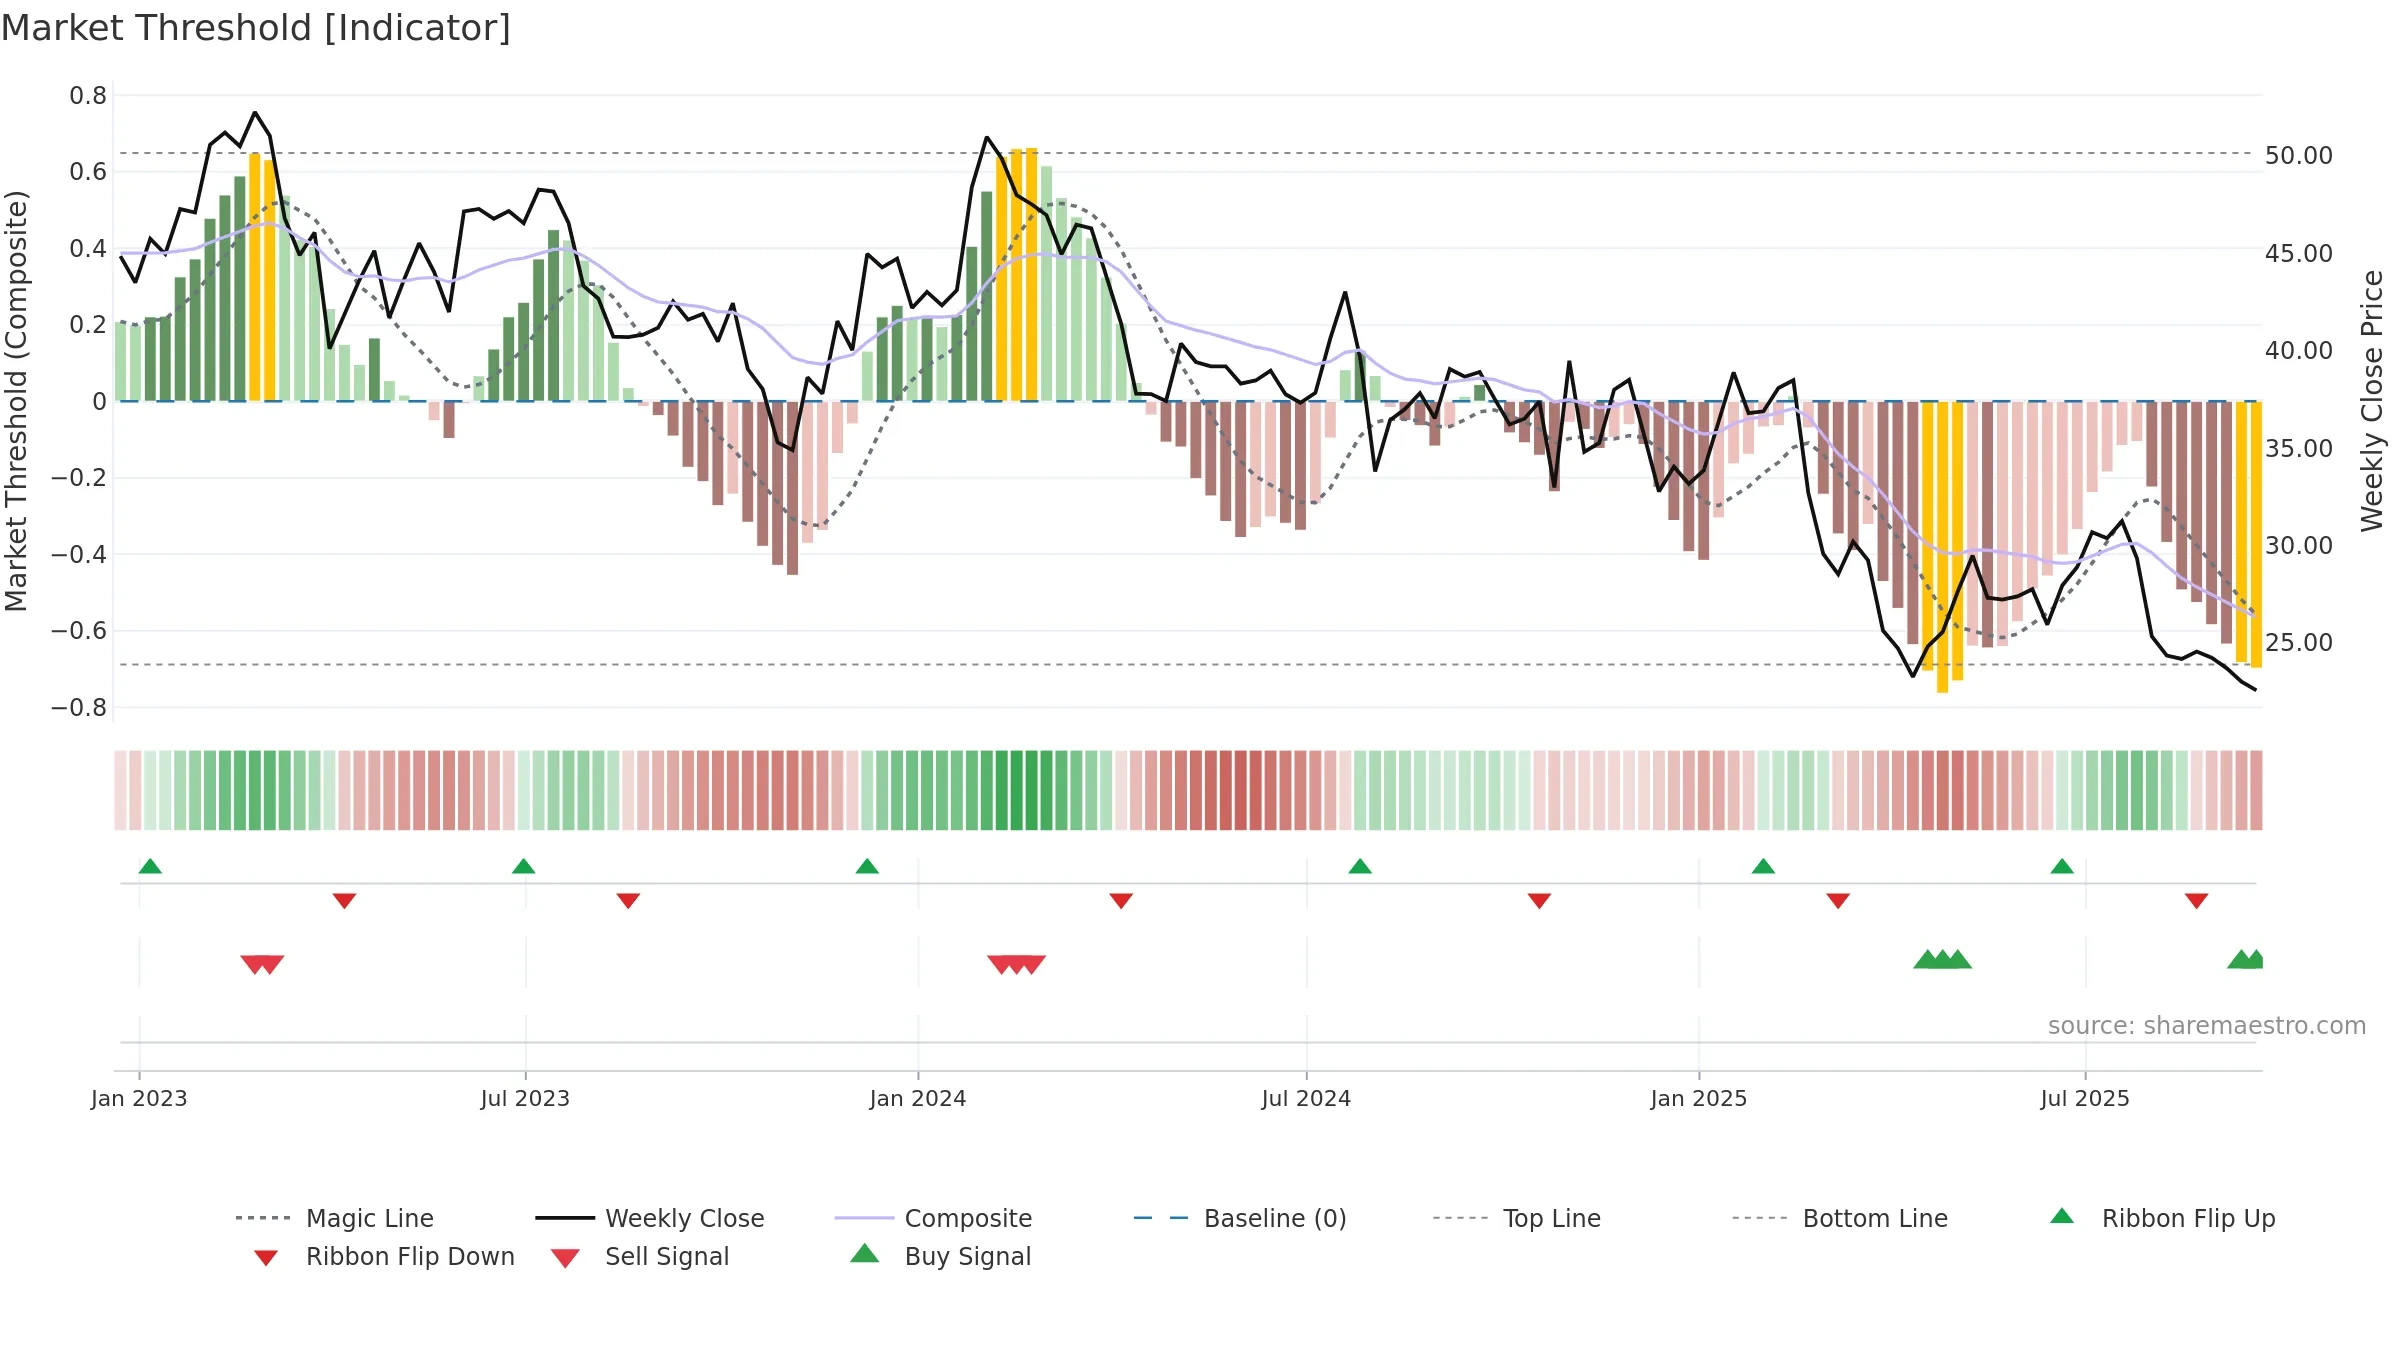Click the '40.00' right-axis price label

coord(2299,351)
